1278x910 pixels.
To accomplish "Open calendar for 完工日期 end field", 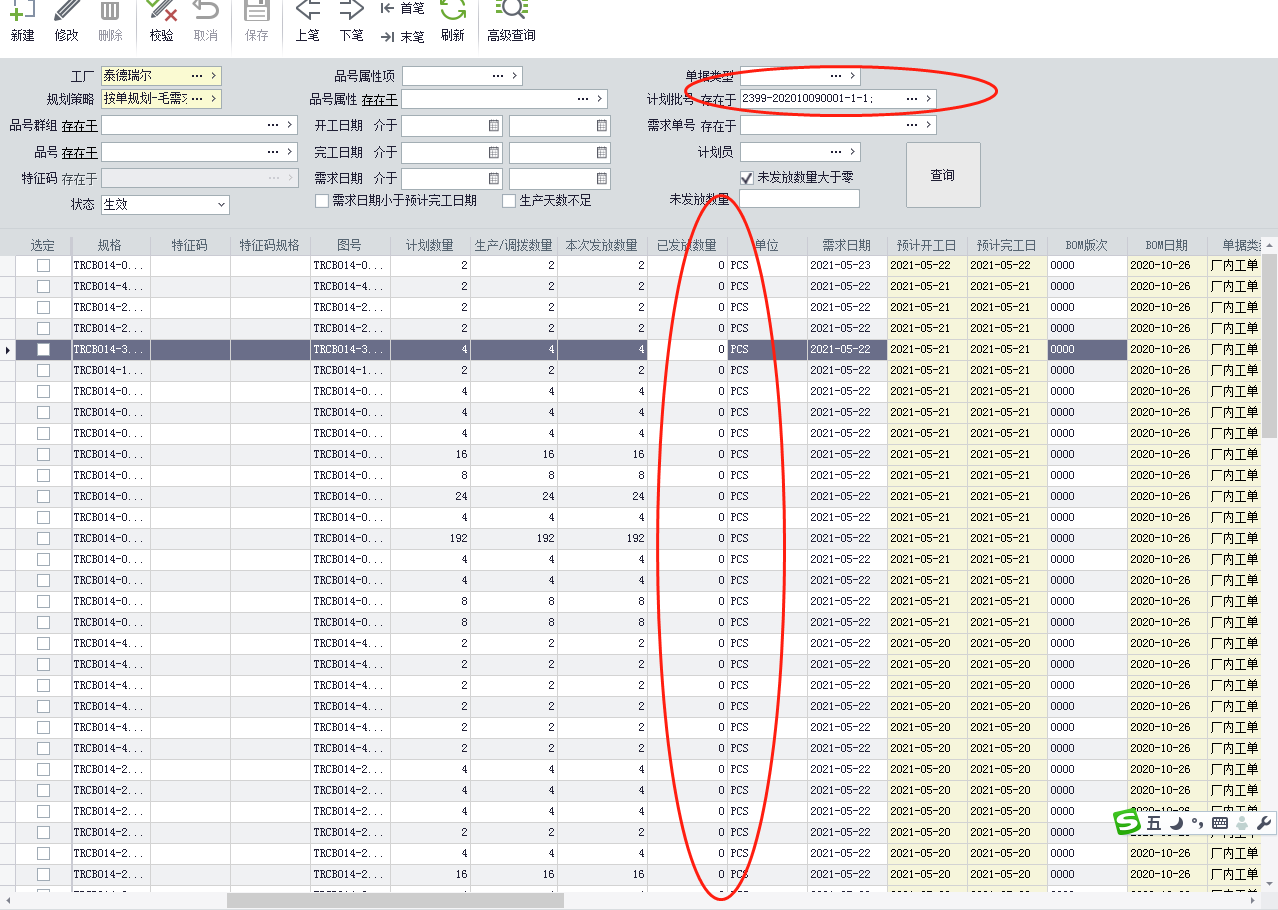I will [x=602, y=153].
